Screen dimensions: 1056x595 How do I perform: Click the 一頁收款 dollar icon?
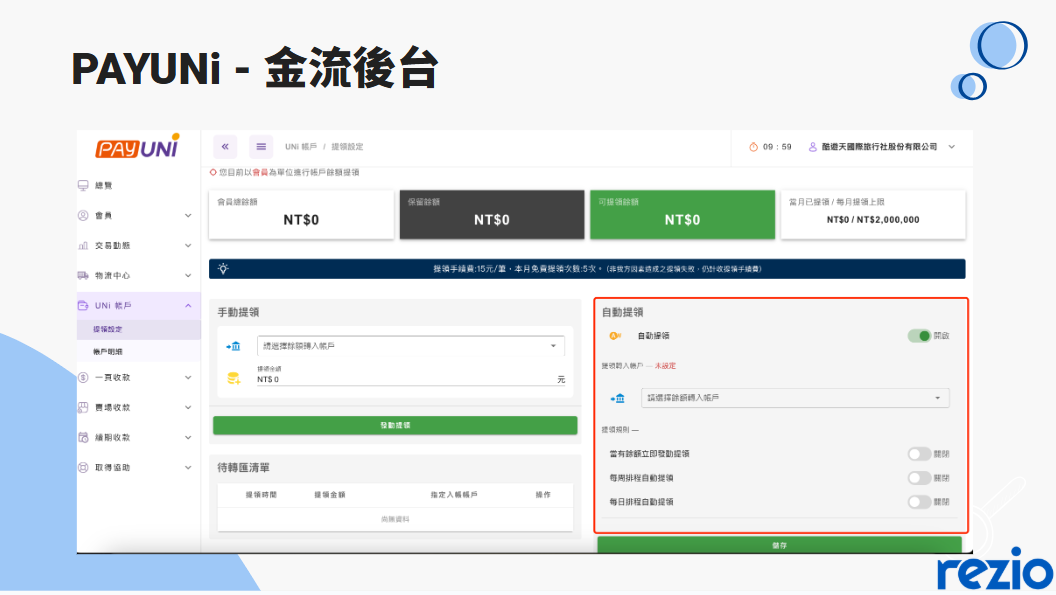(83, 377)
